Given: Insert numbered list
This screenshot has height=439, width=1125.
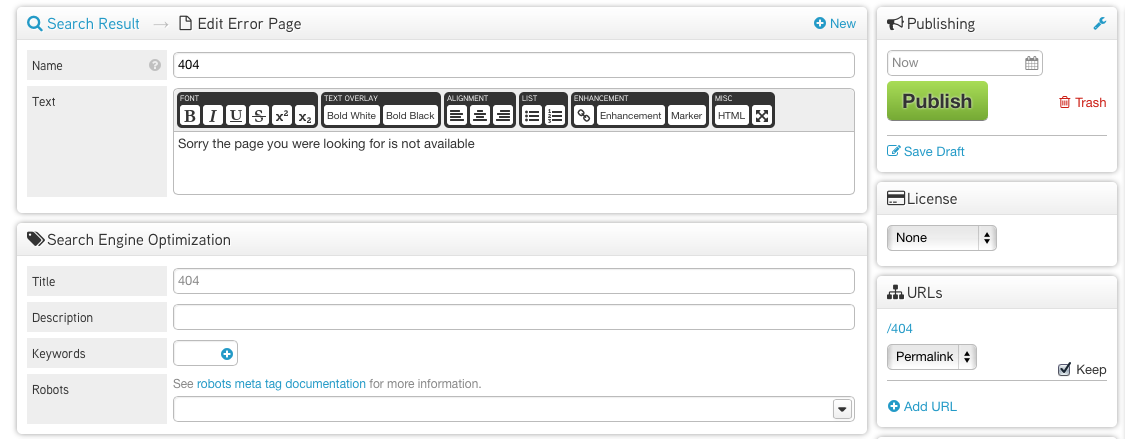Looking at the screenshot, I should pyautogui.click(x=555, y=115).
